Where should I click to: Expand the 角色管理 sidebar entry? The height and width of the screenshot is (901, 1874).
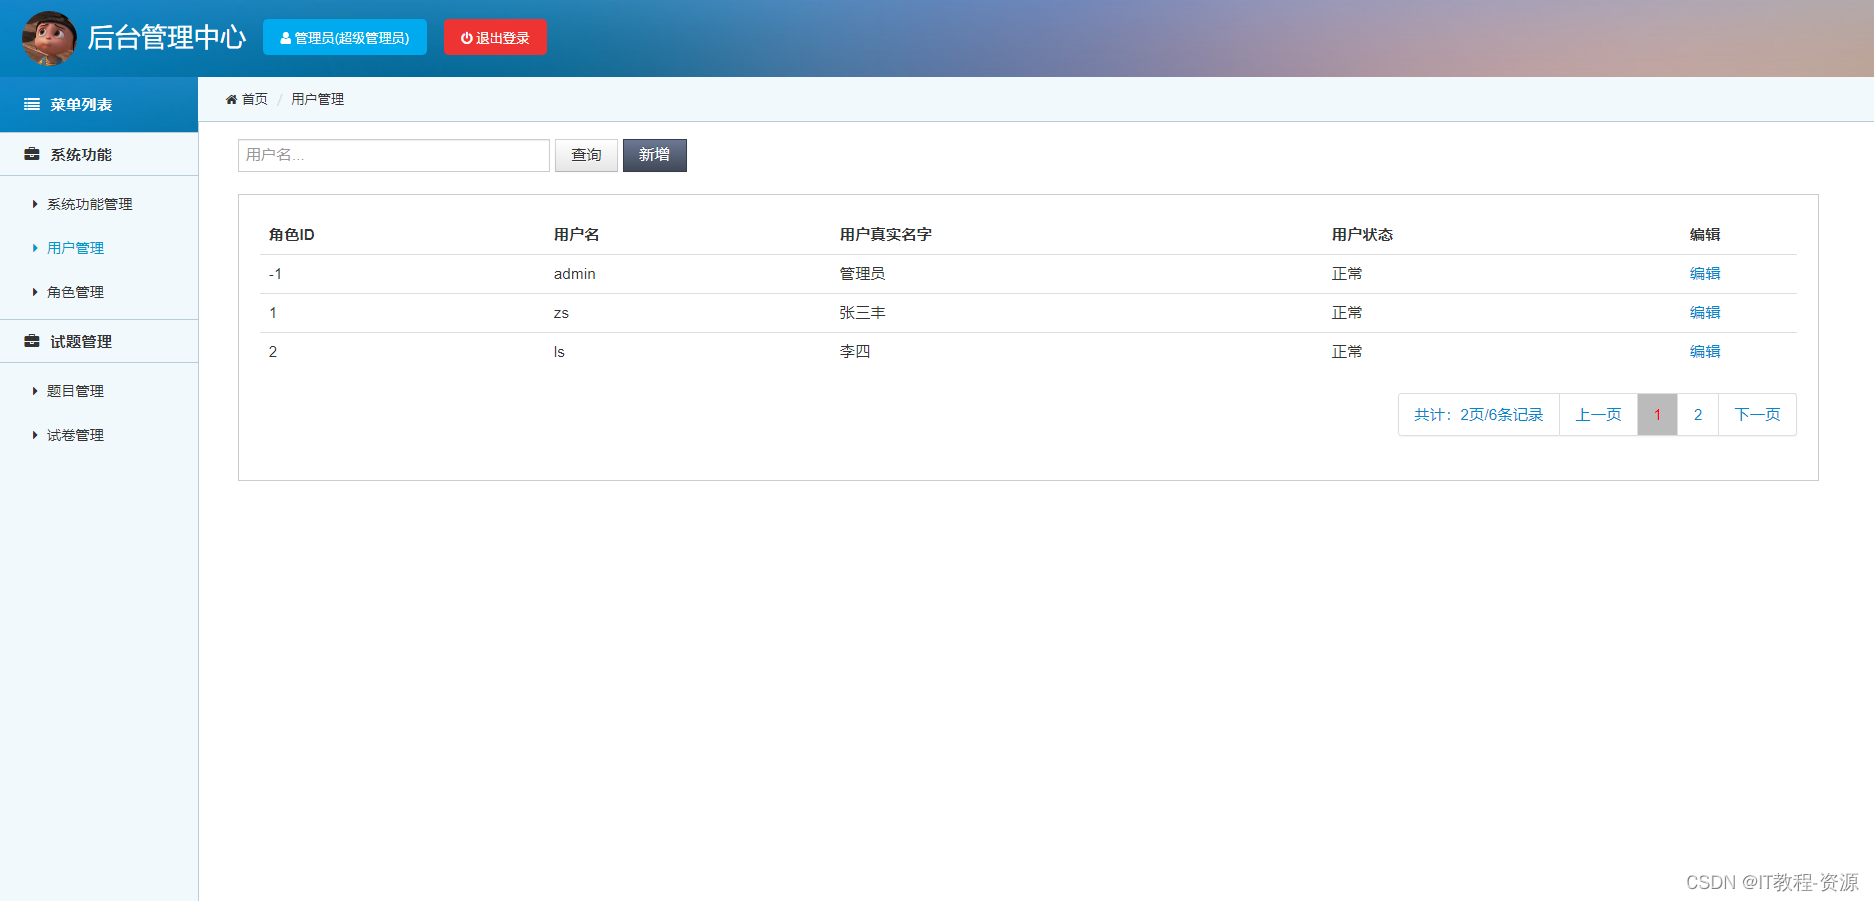pos(74,292)
